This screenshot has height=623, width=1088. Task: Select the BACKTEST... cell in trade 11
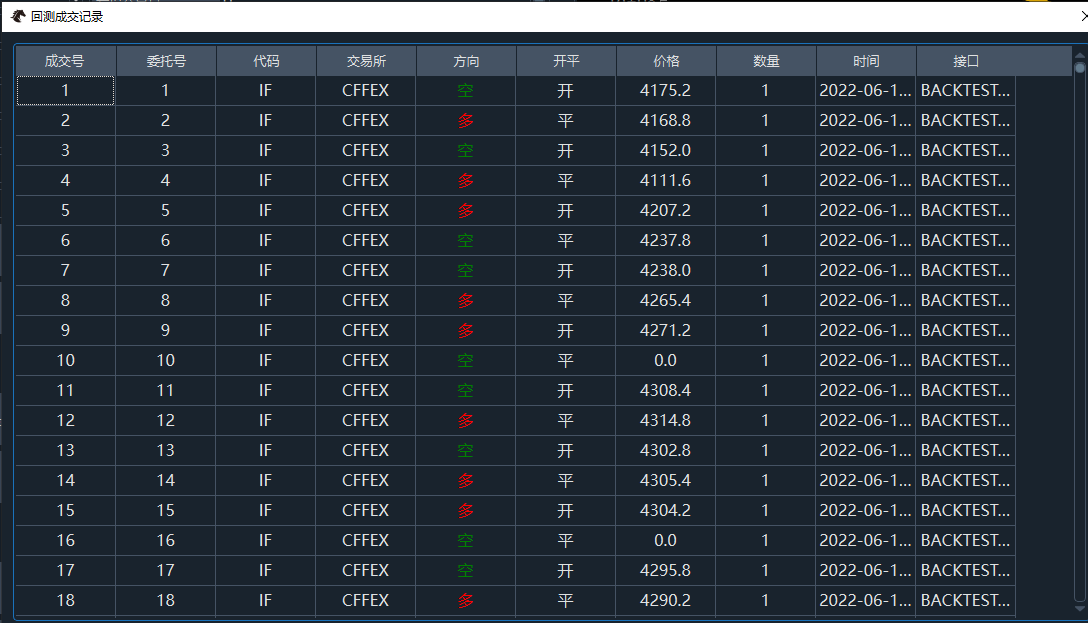click(965, 390)
